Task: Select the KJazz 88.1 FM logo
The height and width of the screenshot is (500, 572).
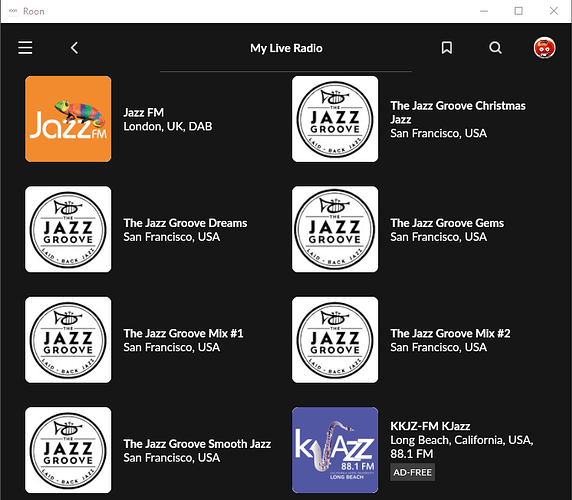Action: pyautogui.click(x=335, y=450)
